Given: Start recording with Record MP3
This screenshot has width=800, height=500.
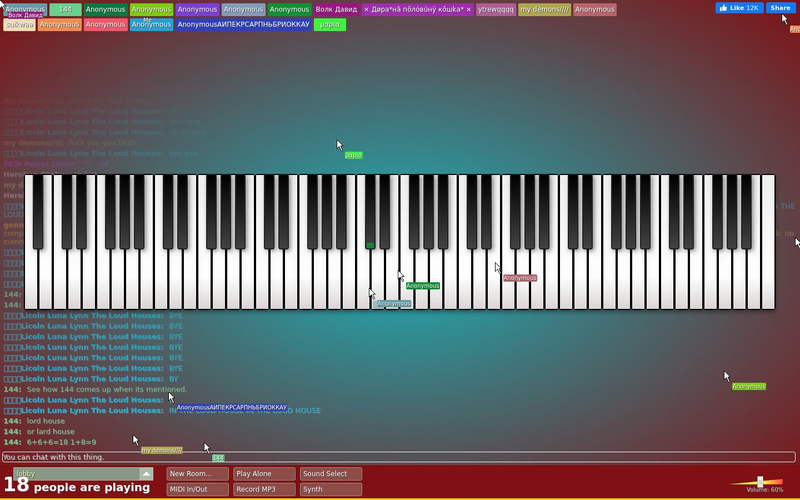Looking at the screenshot, I should (264, 489).
